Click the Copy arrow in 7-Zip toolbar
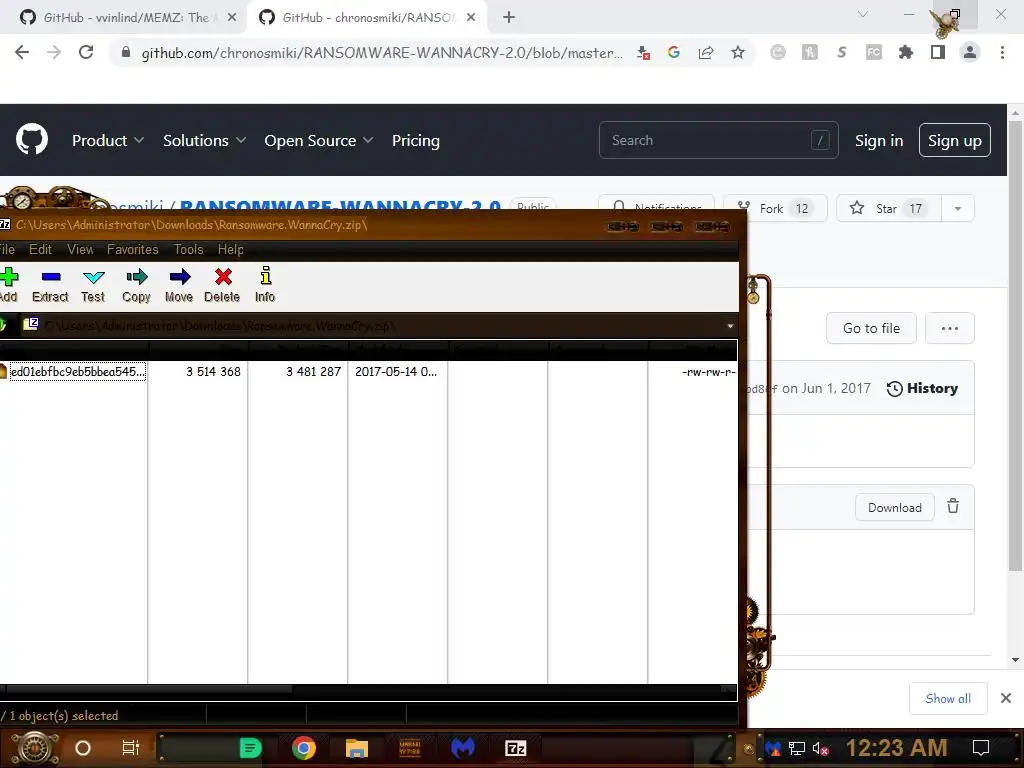This screenshot has height=768, width=1024. coord(136,286)
